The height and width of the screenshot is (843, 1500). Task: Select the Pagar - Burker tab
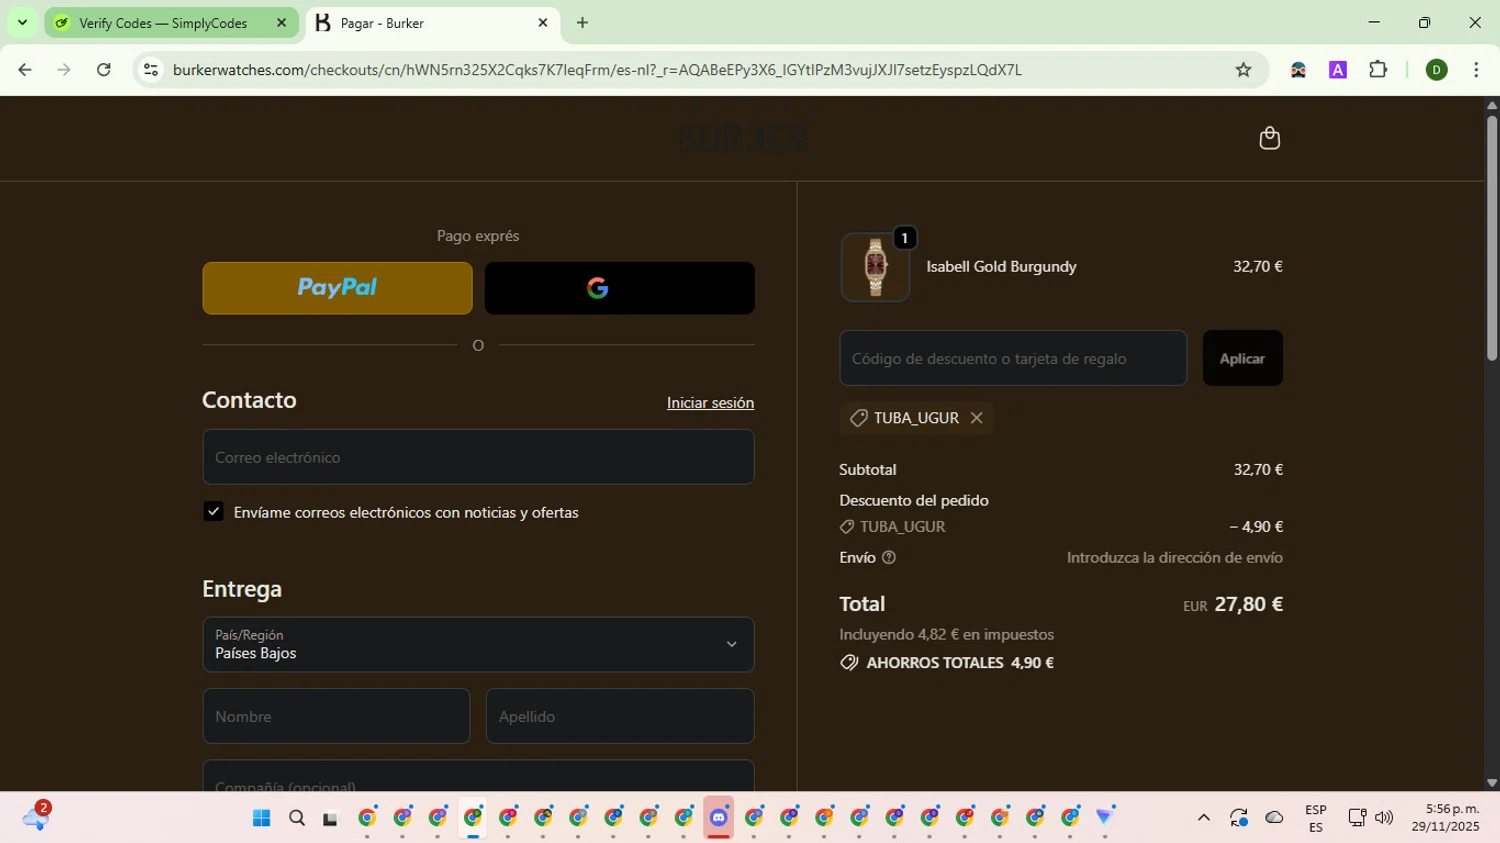[x=432, y=23]
